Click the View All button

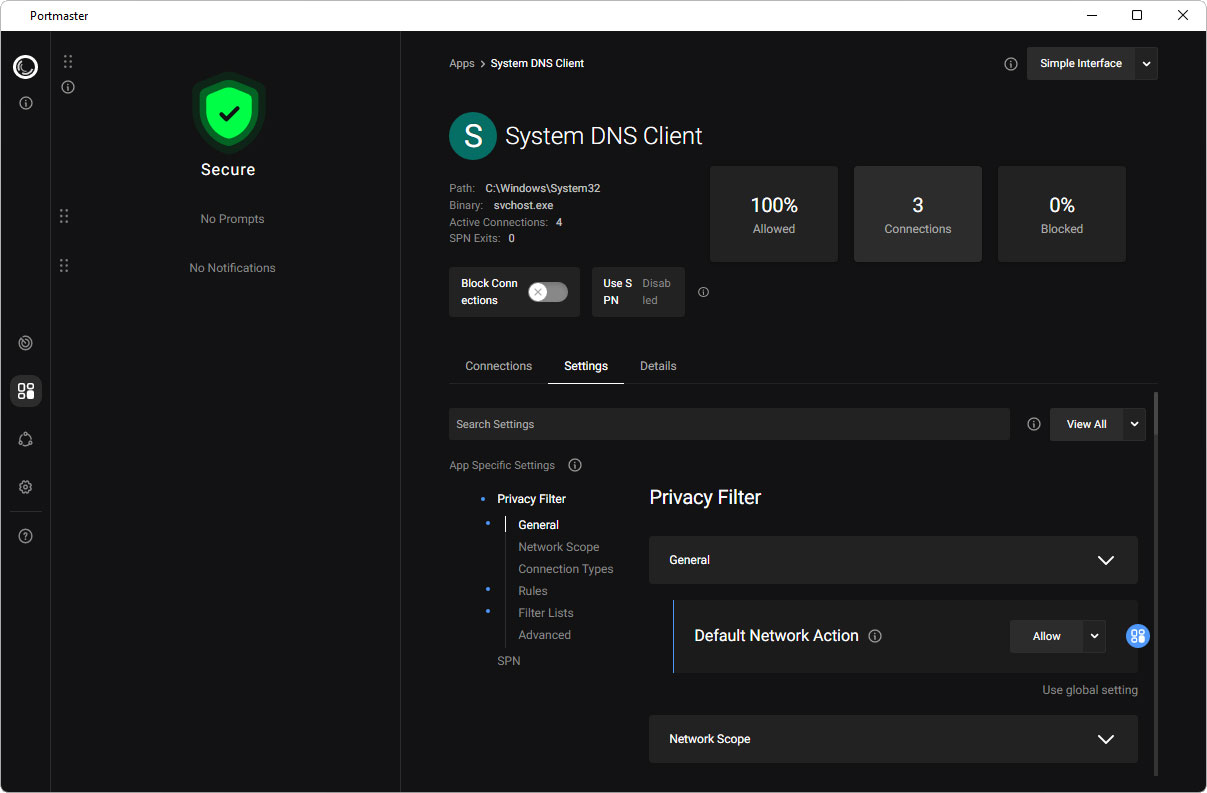[x=1086, y=424]
